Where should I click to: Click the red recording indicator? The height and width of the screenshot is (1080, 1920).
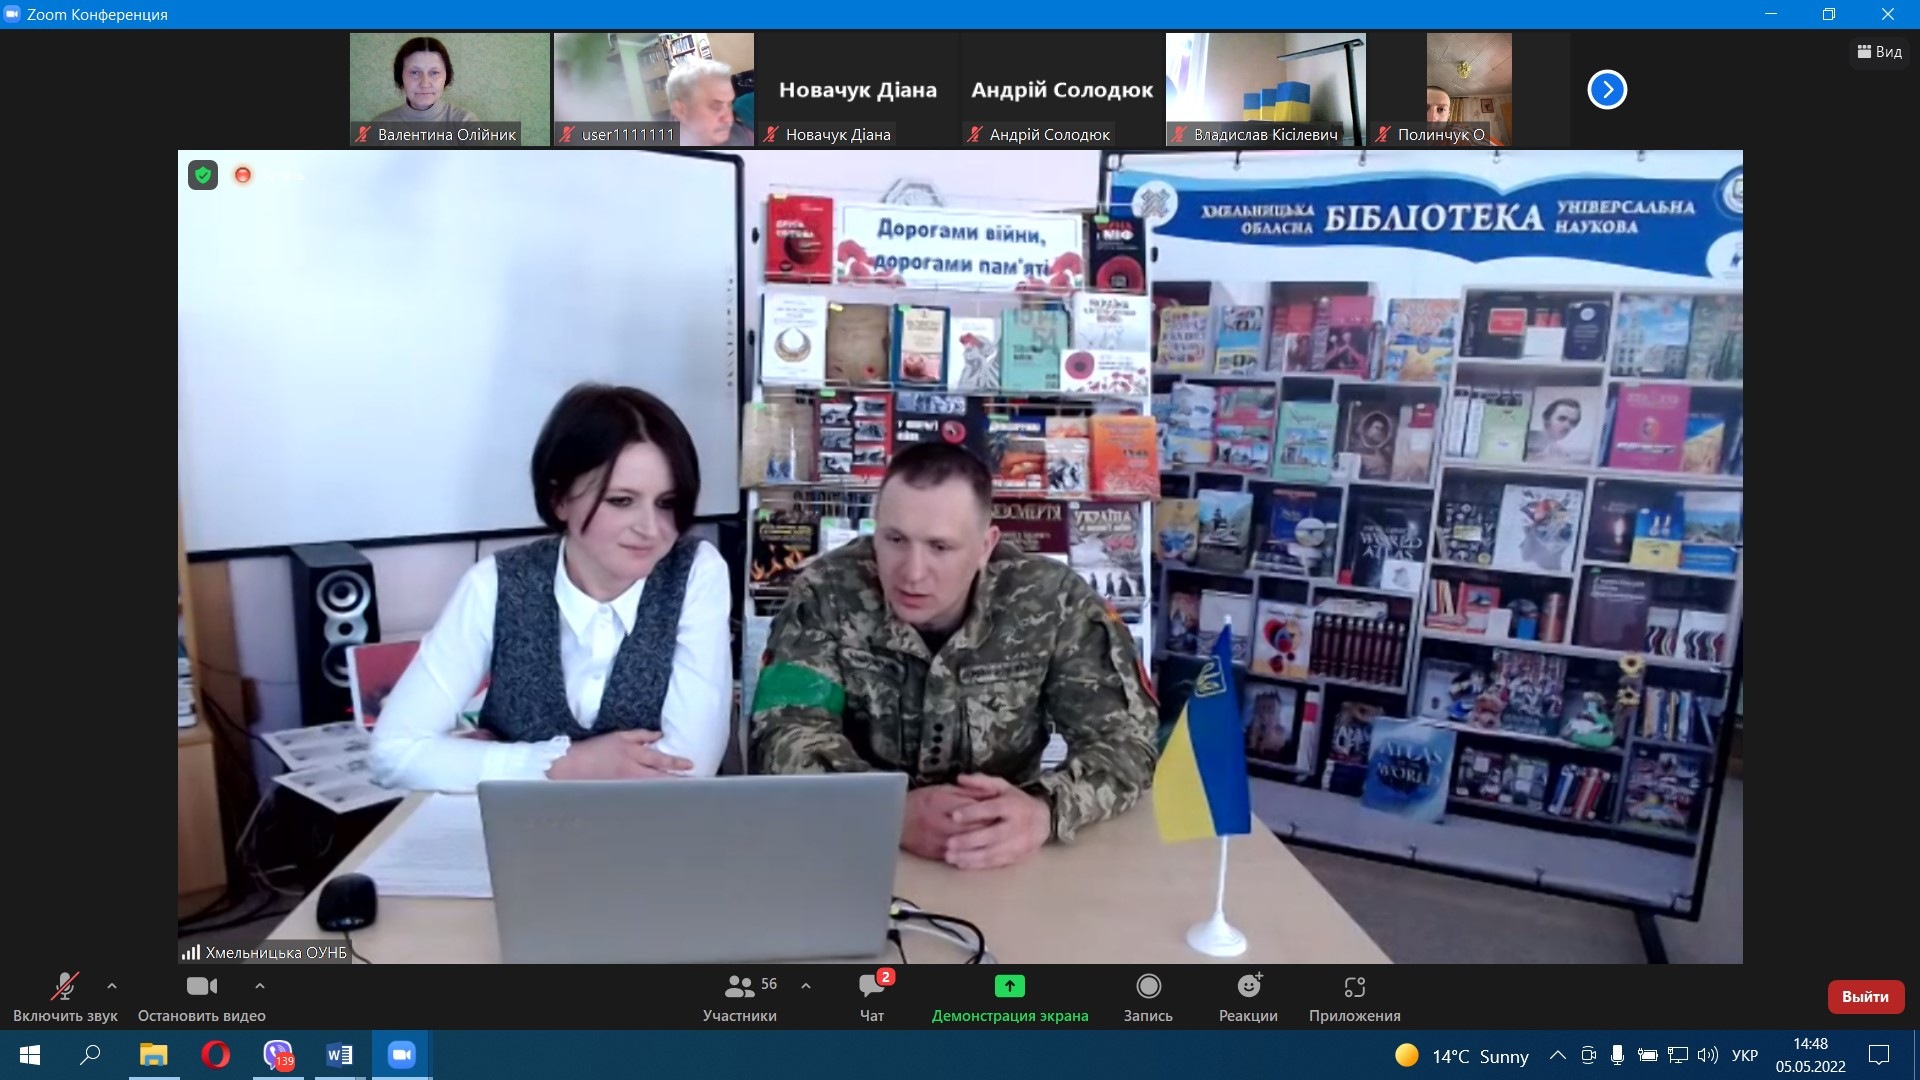pos(242,175)
